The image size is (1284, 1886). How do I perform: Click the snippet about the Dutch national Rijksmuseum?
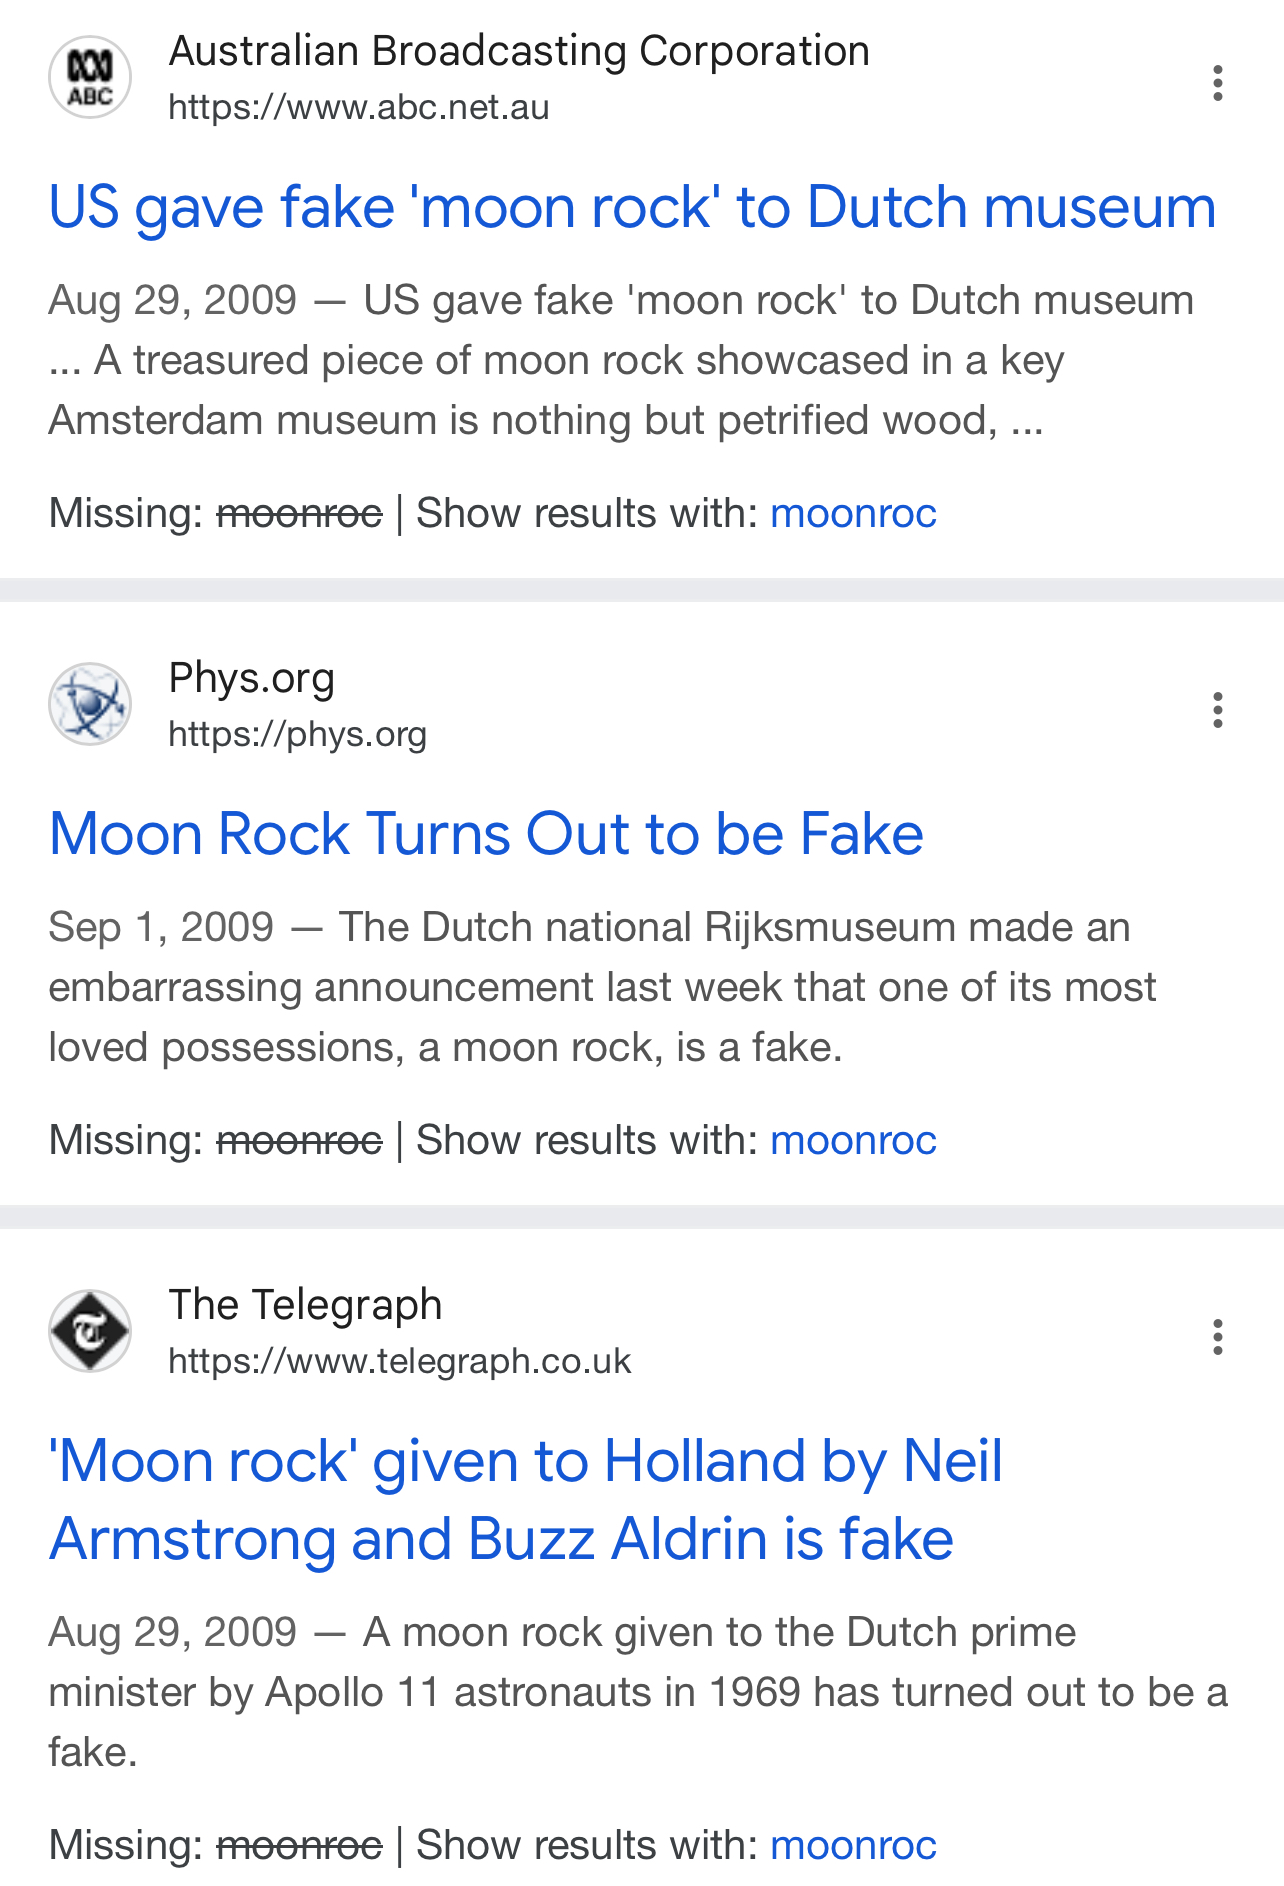602,987
